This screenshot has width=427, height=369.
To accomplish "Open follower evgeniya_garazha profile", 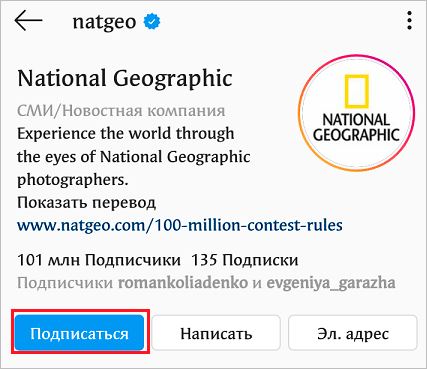I will tap(331, 283).
